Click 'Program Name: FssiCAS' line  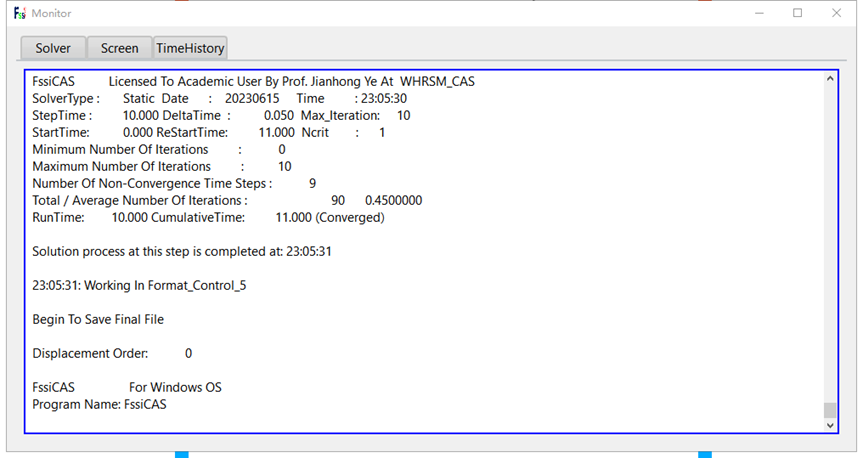(100, 405)
